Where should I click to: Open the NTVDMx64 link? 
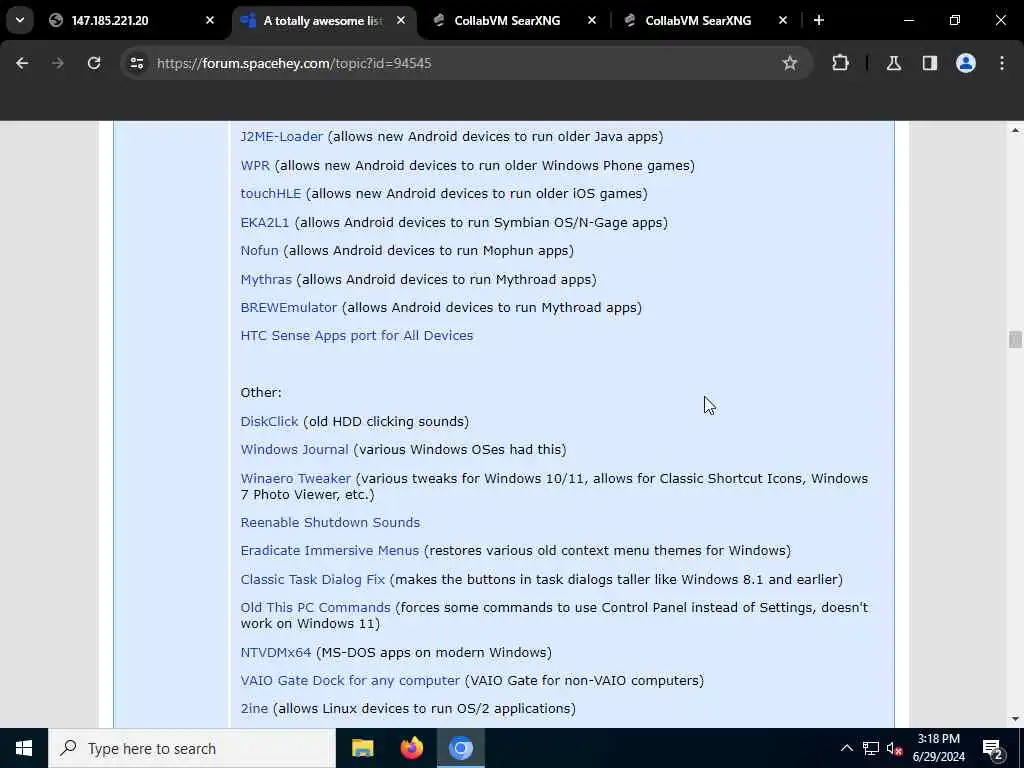(276, 652)
